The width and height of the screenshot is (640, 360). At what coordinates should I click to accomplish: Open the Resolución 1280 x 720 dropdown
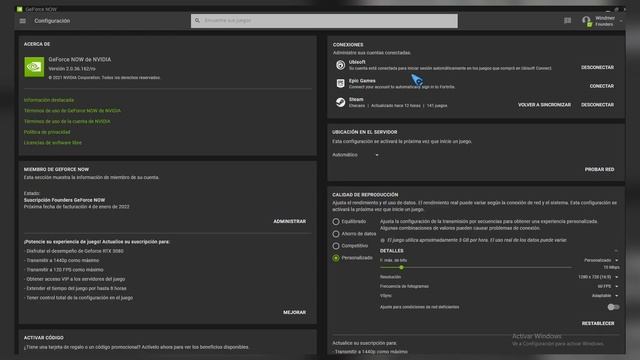pyautogui.click(x=598, y=277)
